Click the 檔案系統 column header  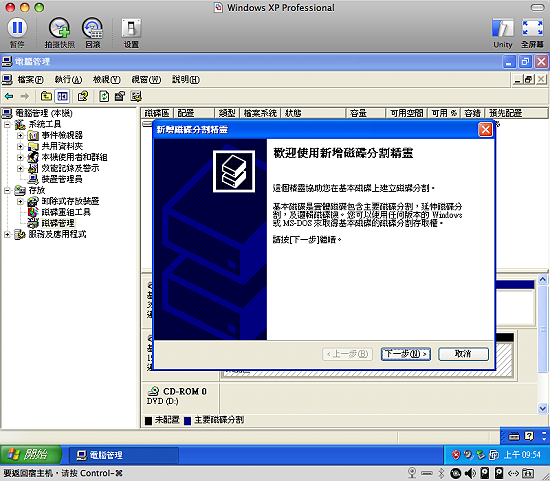click(260, 113)
